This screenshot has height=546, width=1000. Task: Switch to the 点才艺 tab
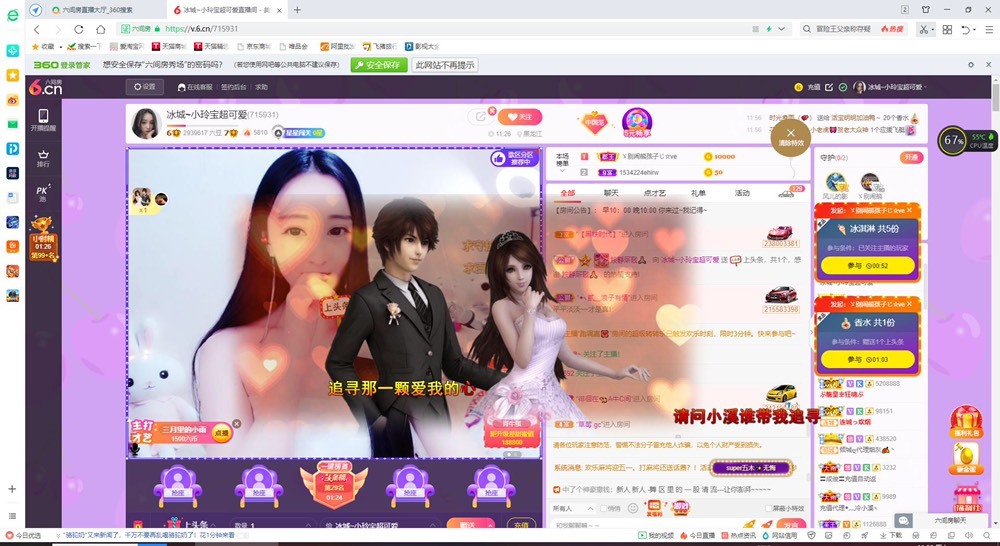click(x=654, y=193)
